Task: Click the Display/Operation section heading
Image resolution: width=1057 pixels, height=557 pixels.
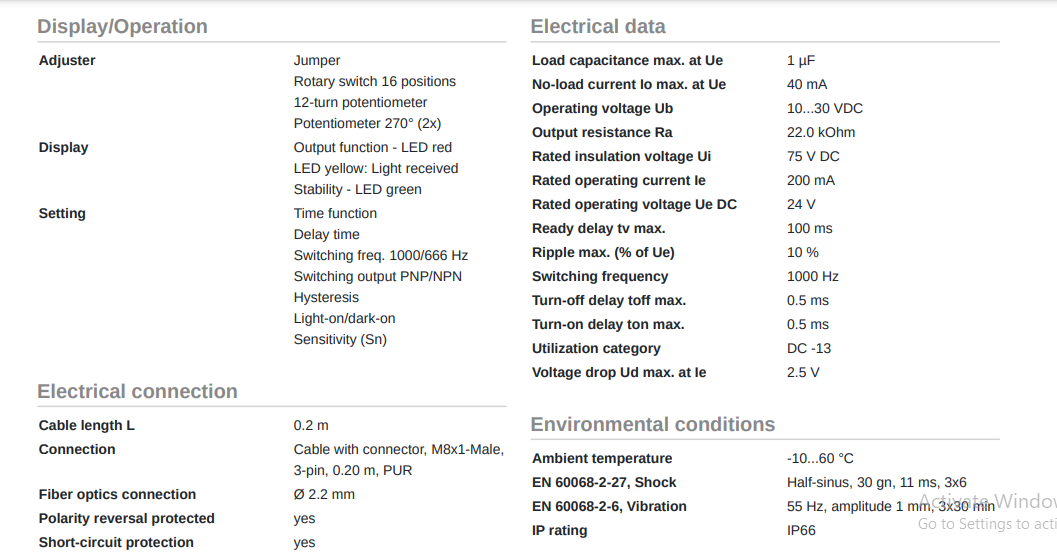Action: pyautogui.click(x=122, y=26)
